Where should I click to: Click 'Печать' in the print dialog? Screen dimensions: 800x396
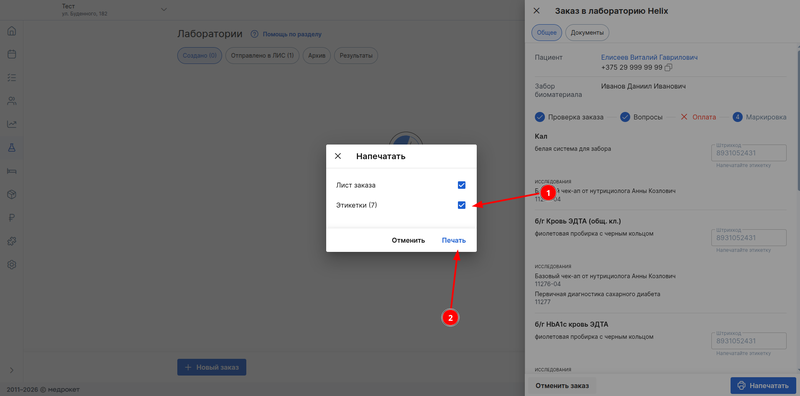(x=454, y=240)
